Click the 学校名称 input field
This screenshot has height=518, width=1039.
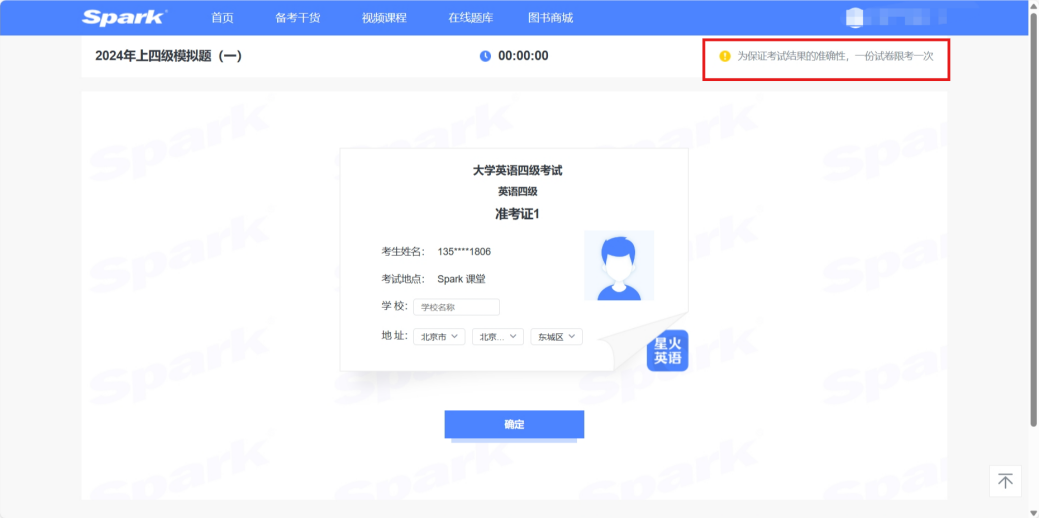456,307
